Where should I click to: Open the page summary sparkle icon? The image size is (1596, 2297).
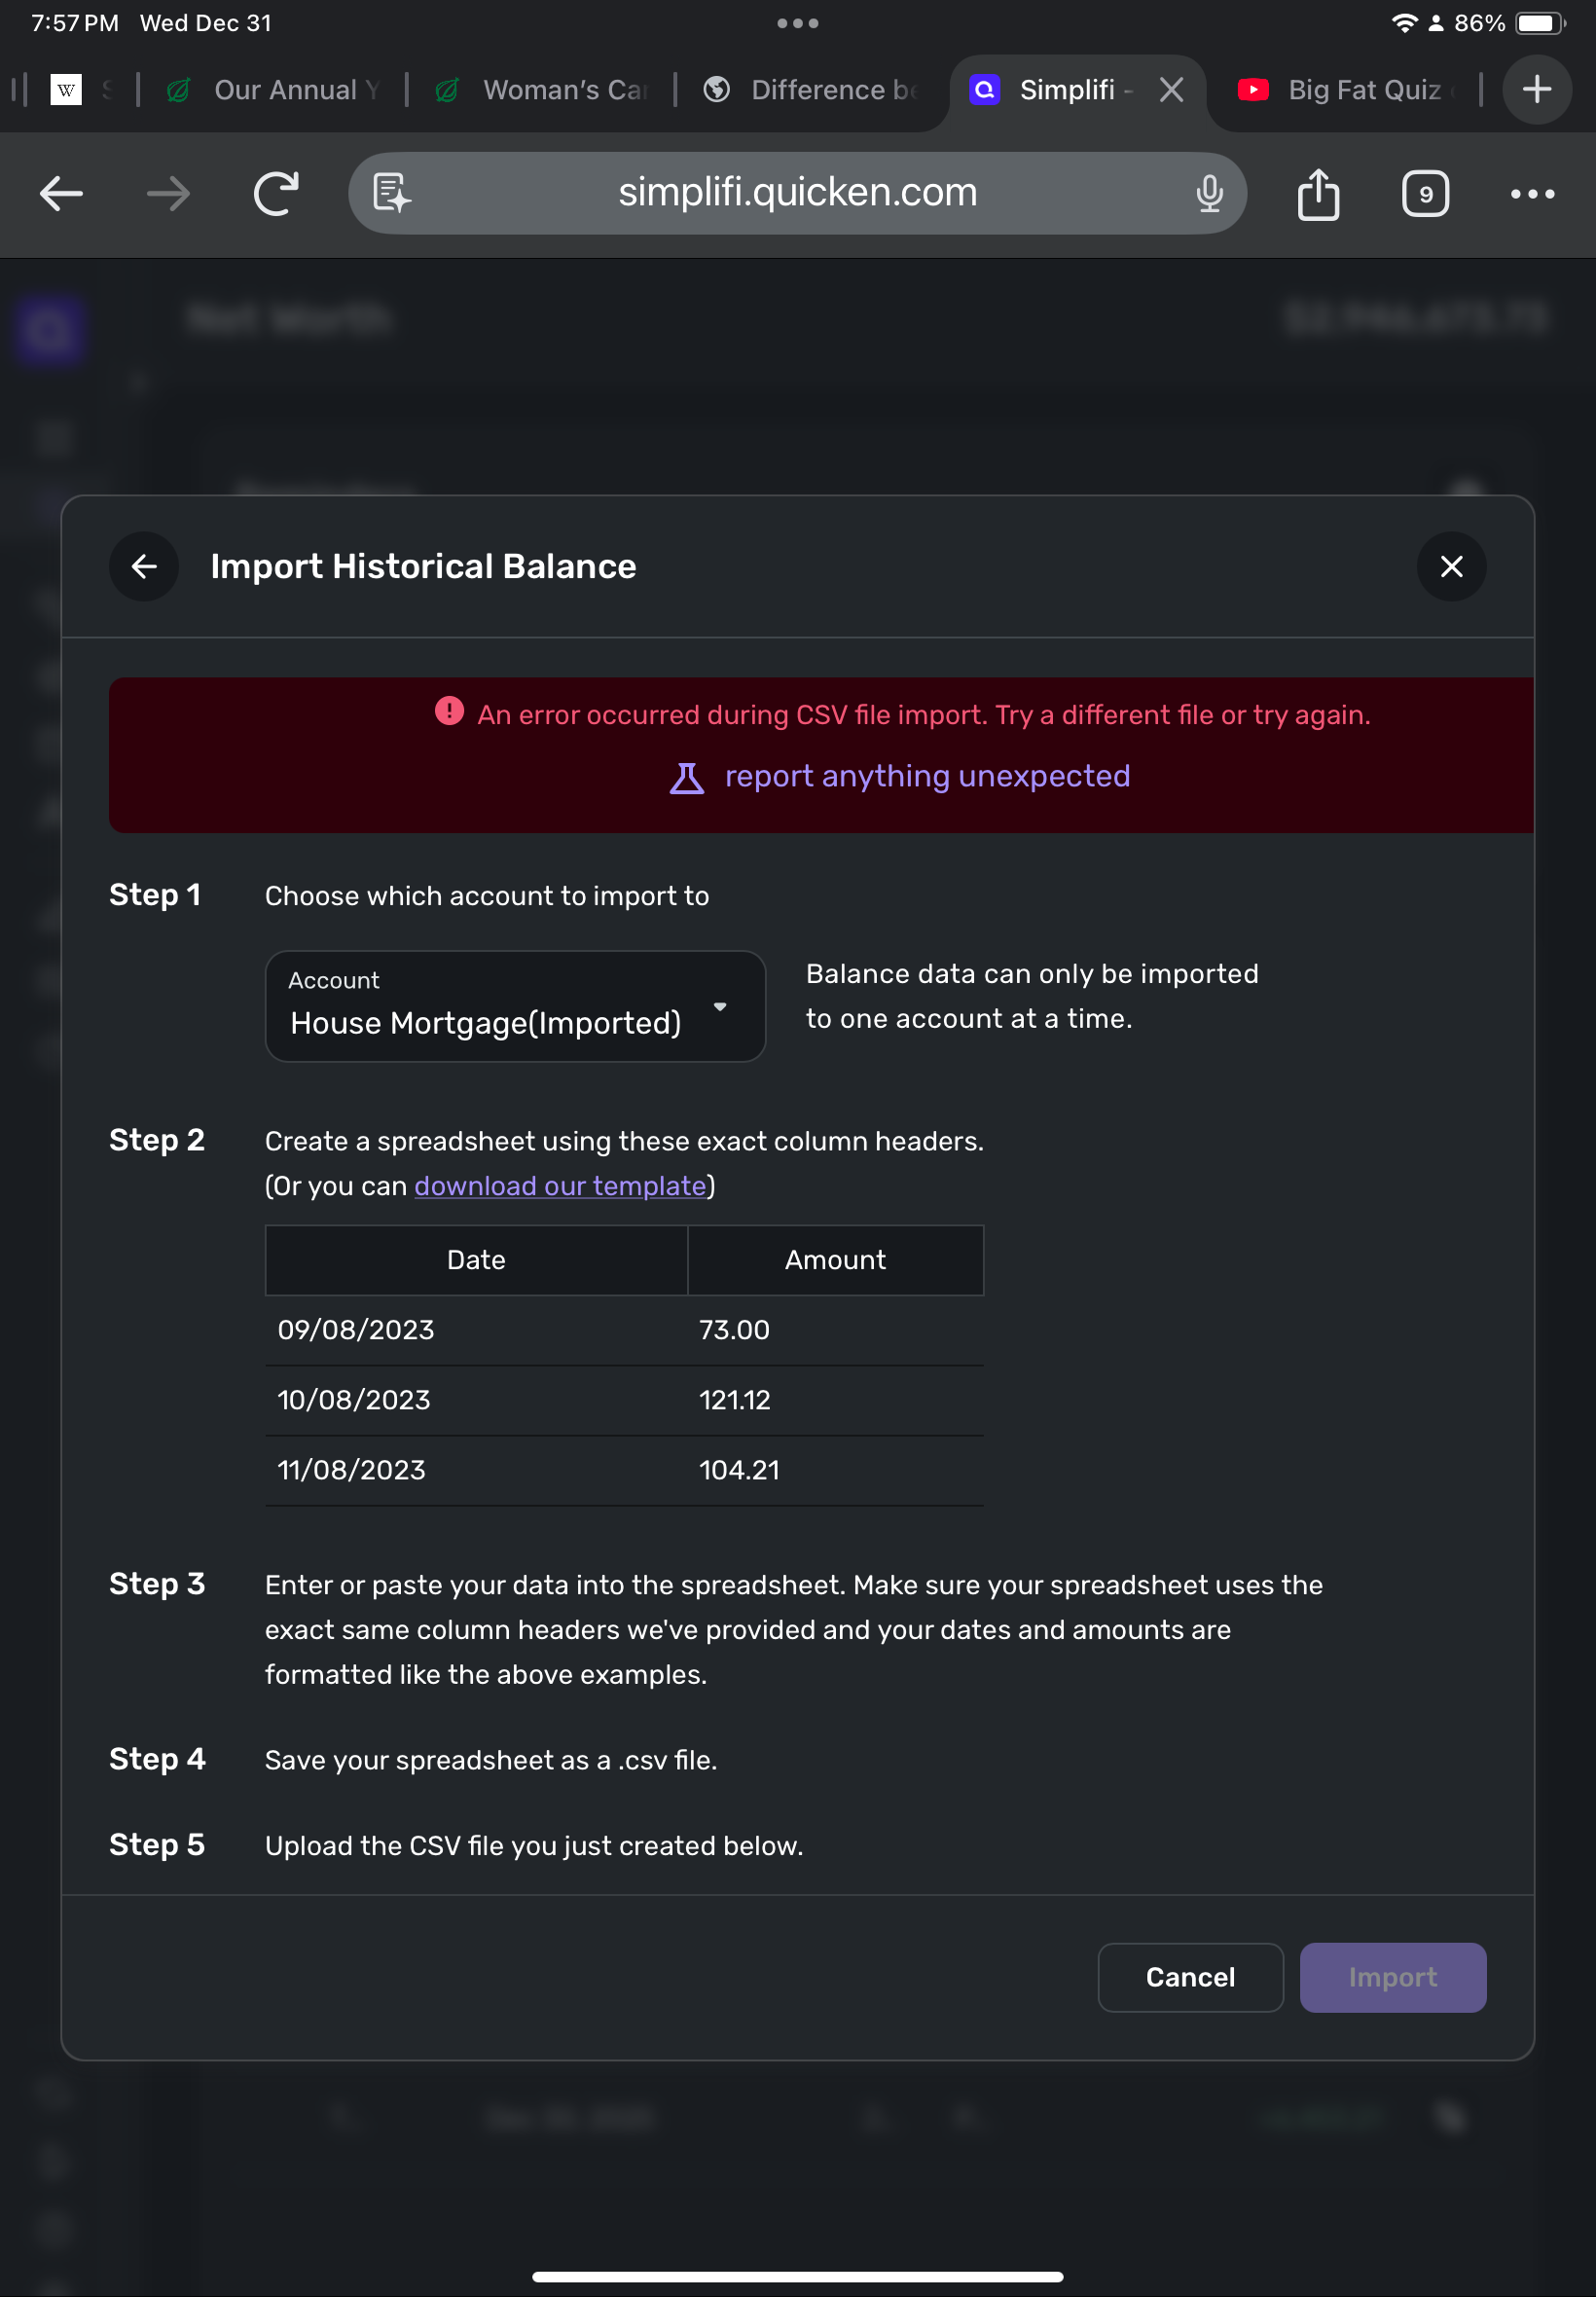pos(392,194)
